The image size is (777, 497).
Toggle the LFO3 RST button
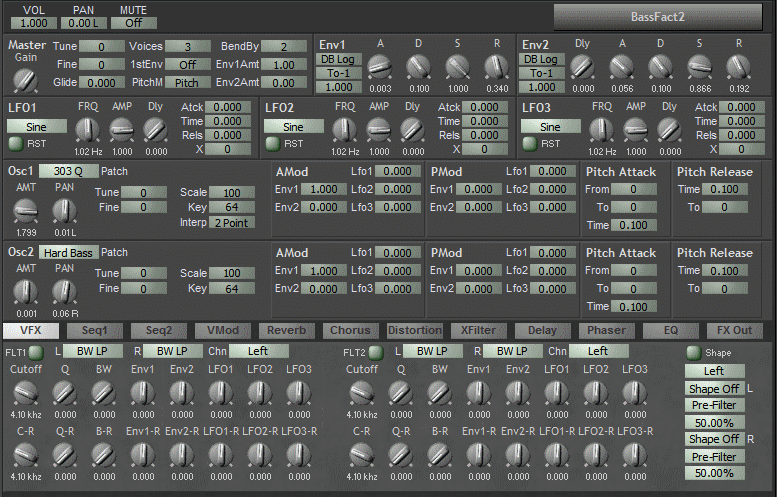[x=530, y=144]
